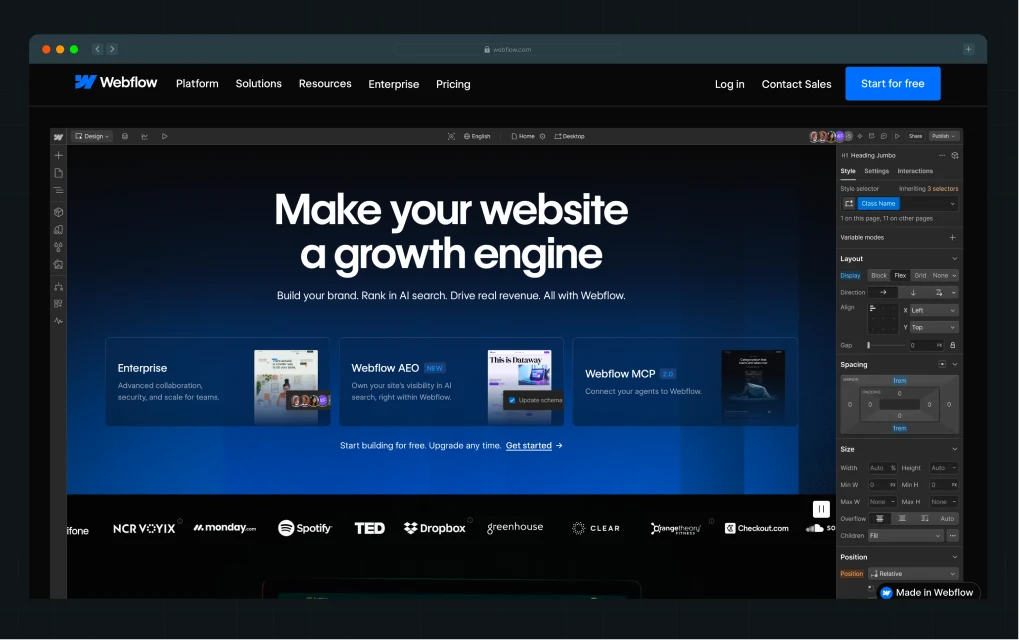The image size is (1019, 640).
Task: Click the Webflow logo in site header
Action: [x=116, y=83]
